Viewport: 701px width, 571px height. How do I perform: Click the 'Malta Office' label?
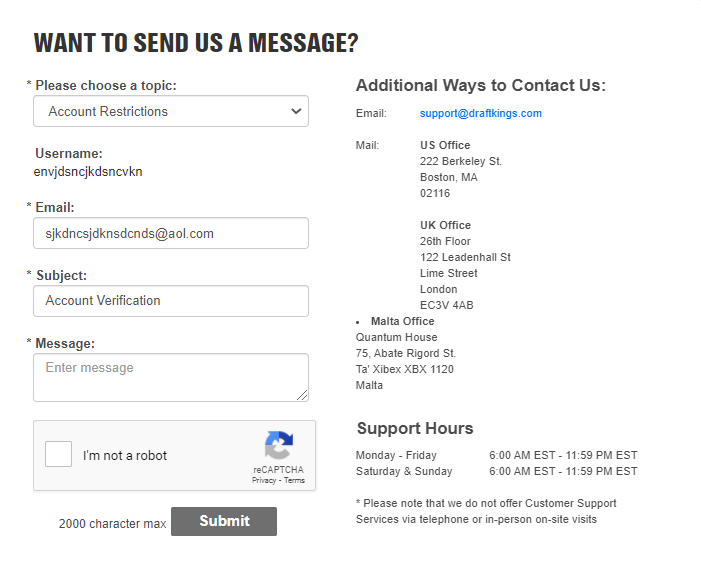point(402,321)
